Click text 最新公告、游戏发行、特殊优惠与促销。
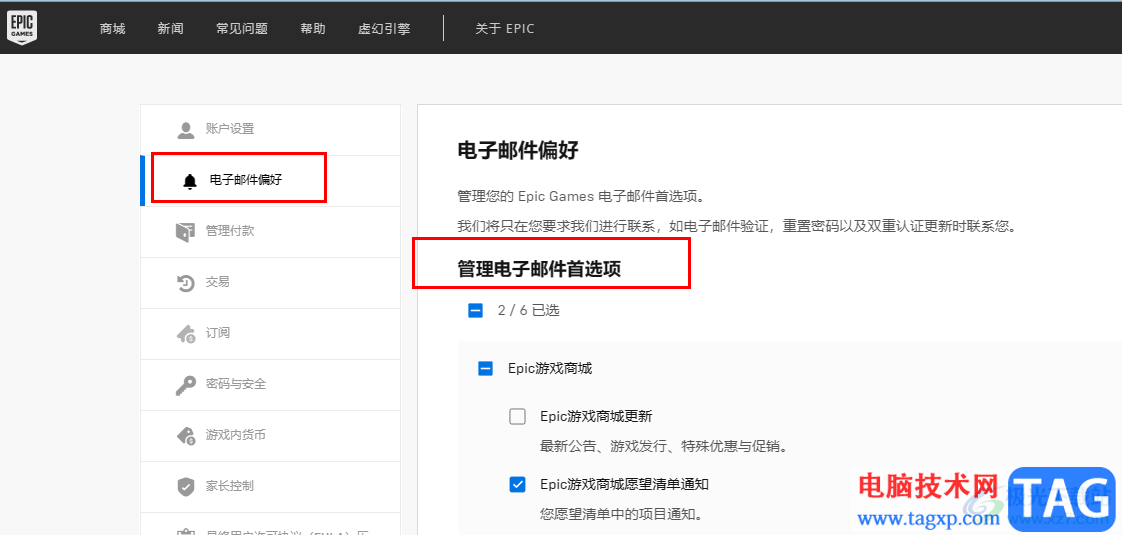Image resolution: width=1122 pixels, height=535 pixels. click(x=664, y=447)
